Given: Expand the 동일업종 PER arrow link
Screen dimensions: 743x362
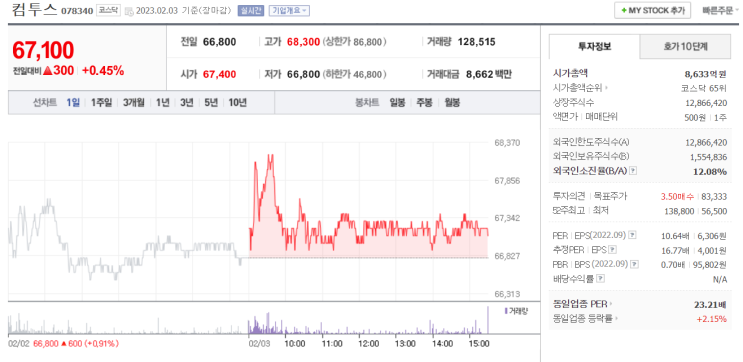Looking at the screenshot, I should [x=611, y=304].
